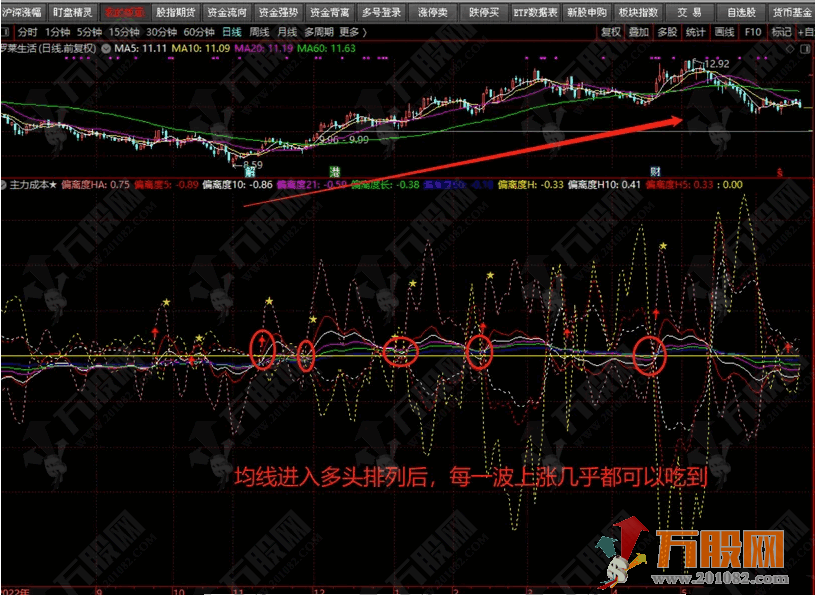The width and height of the screenshot is (815, 595).
Task: Click the 偏离度HA: 0.75 value
Action: pyautogui.click(x=95, y=184)
